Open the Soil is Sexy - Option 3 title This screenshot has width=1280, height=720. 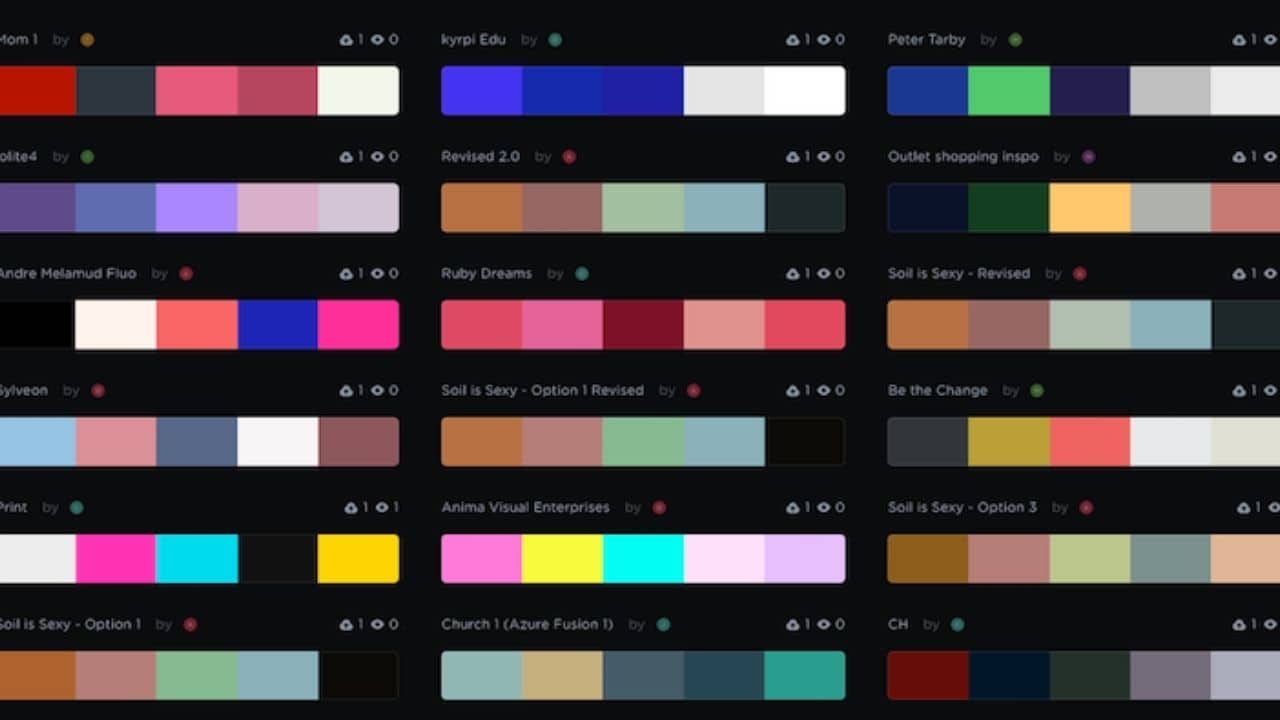tap(962, 508)
